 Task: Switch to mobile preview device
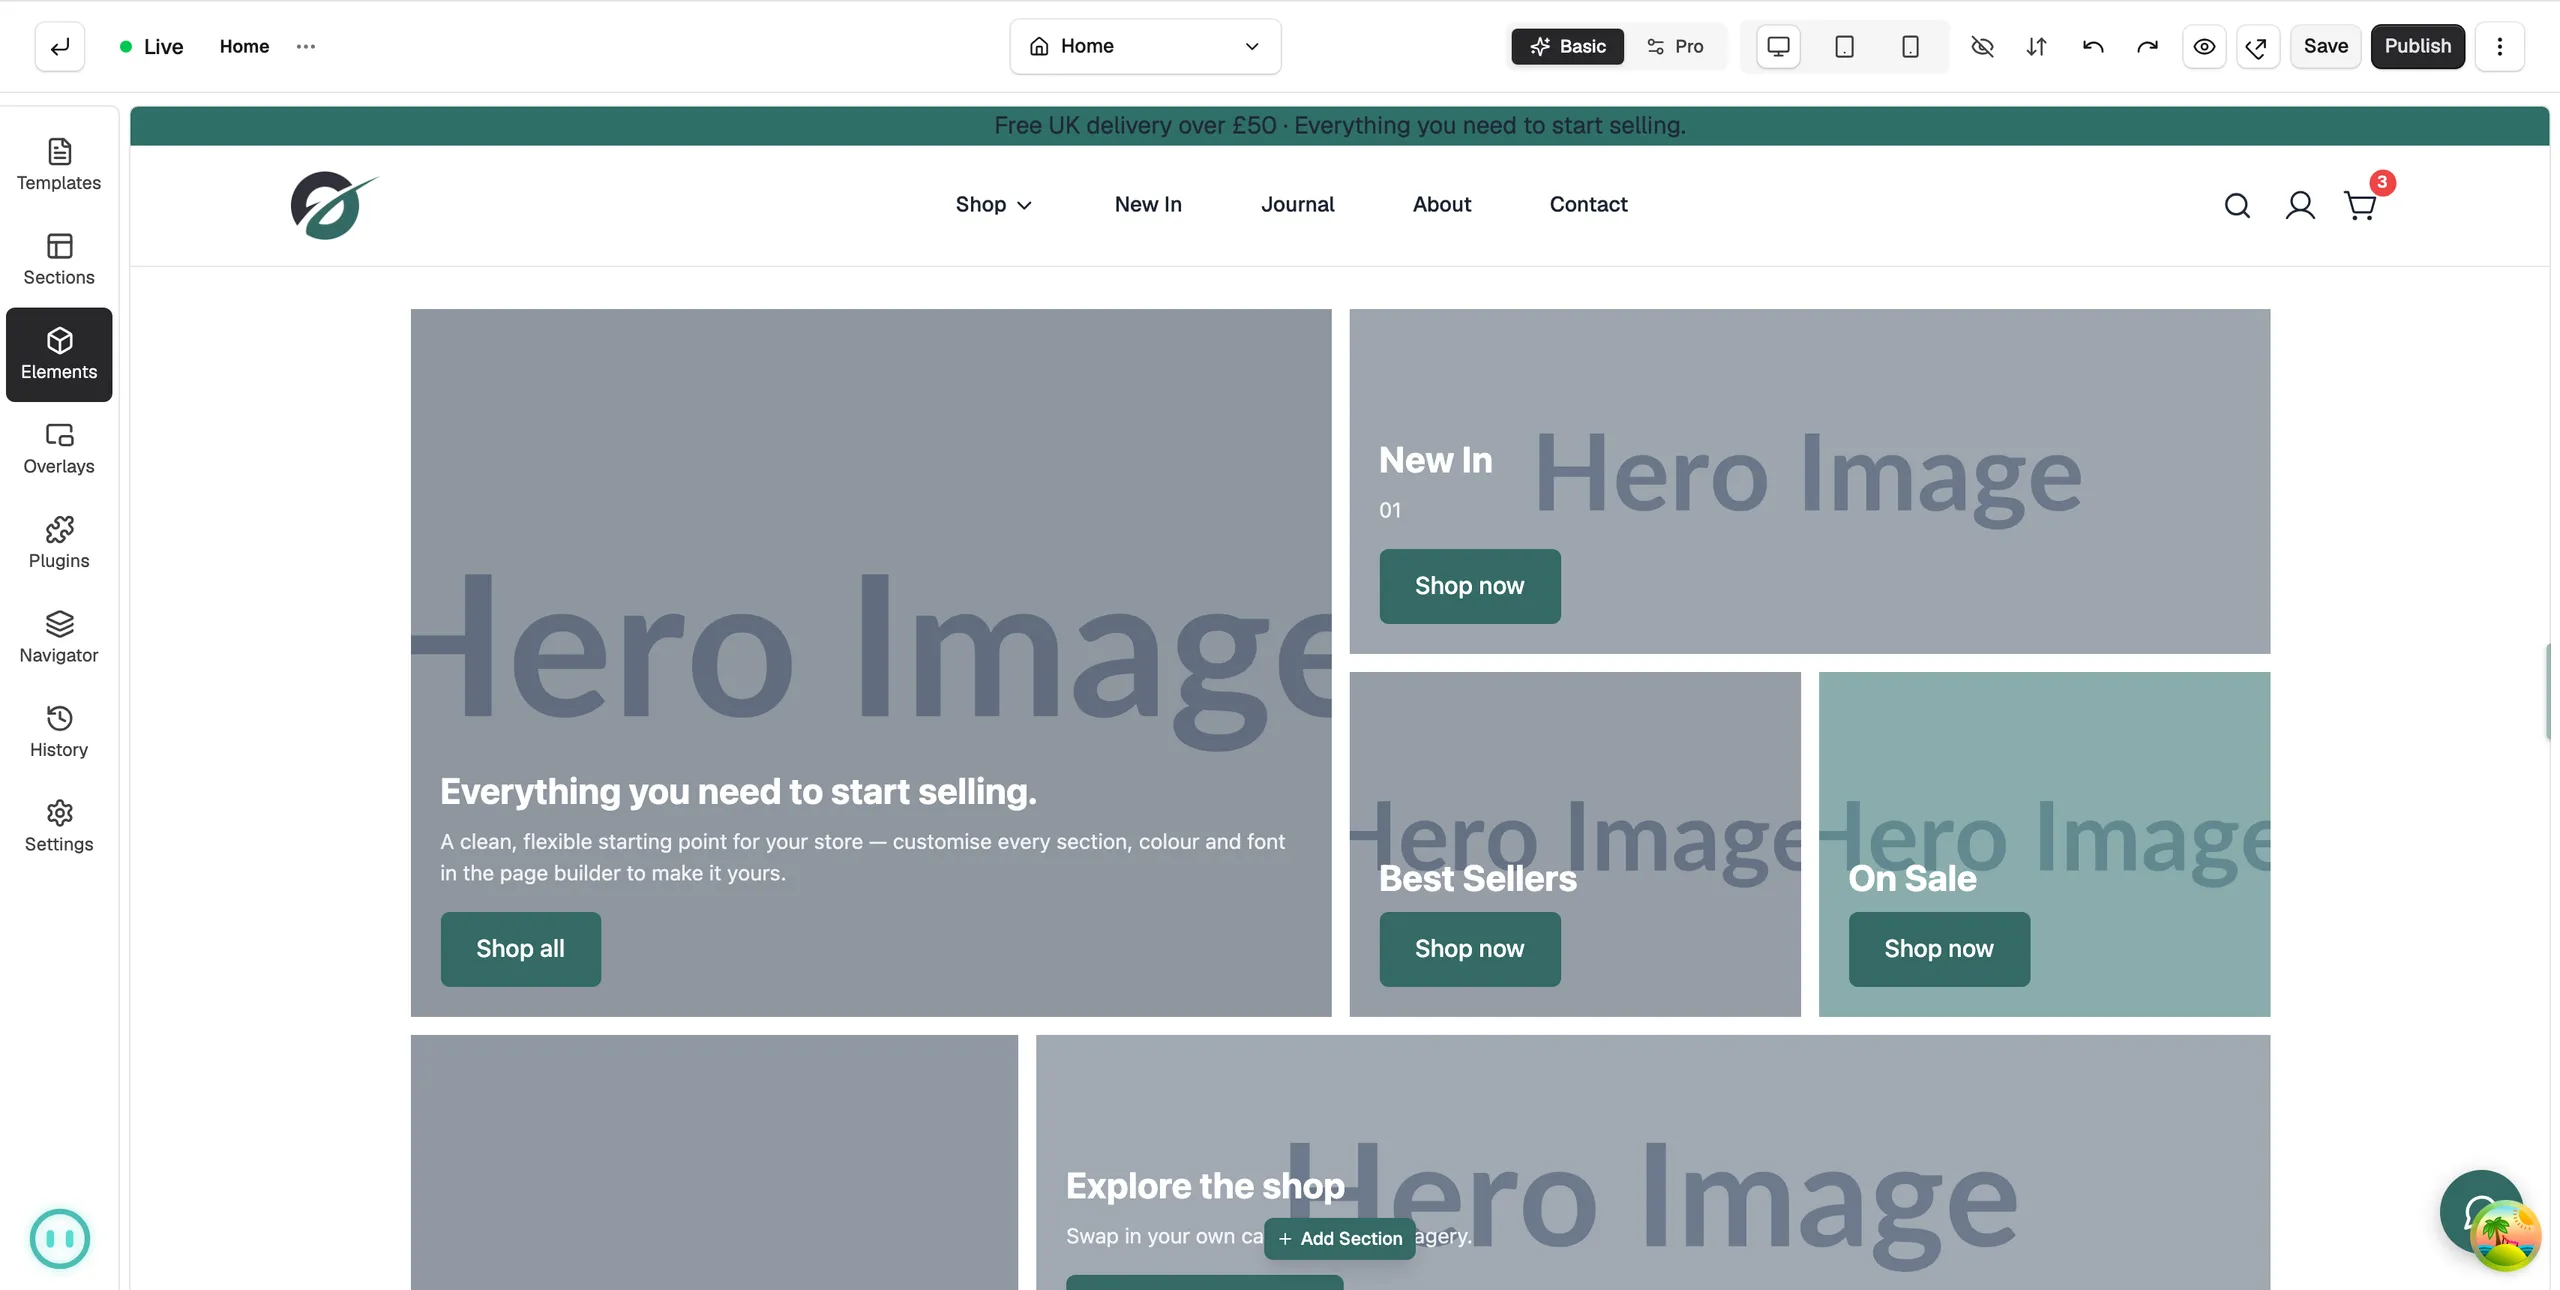click(x=1910, y=46)
